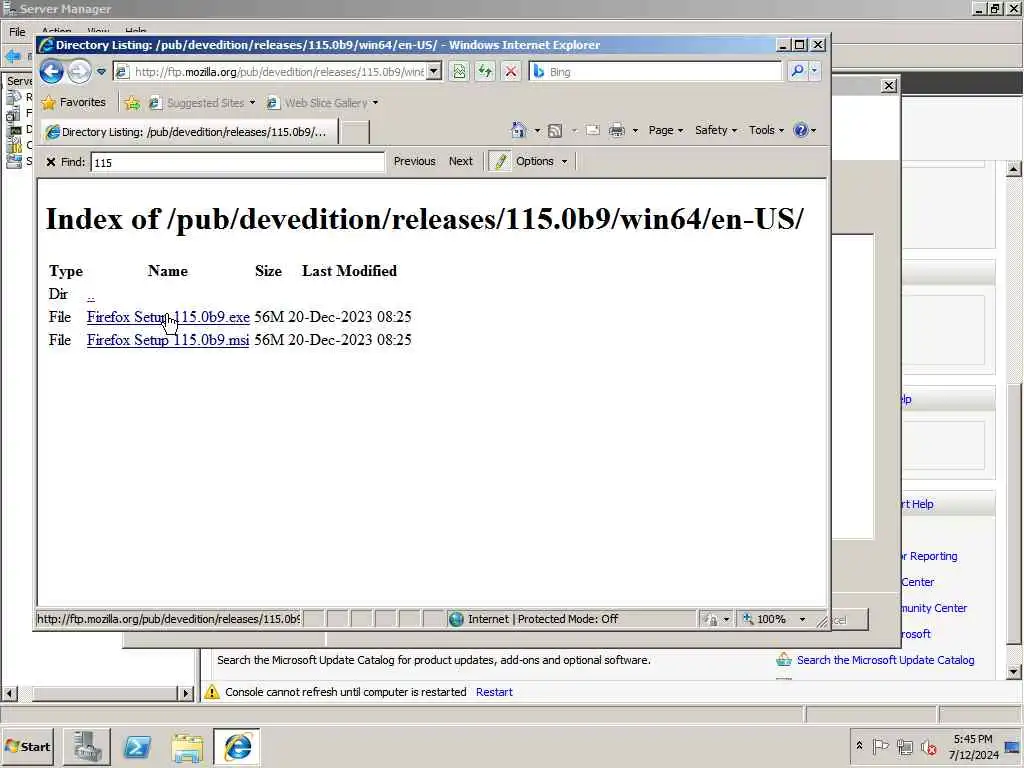Open Server Manager from taskbar

(87, 747)
